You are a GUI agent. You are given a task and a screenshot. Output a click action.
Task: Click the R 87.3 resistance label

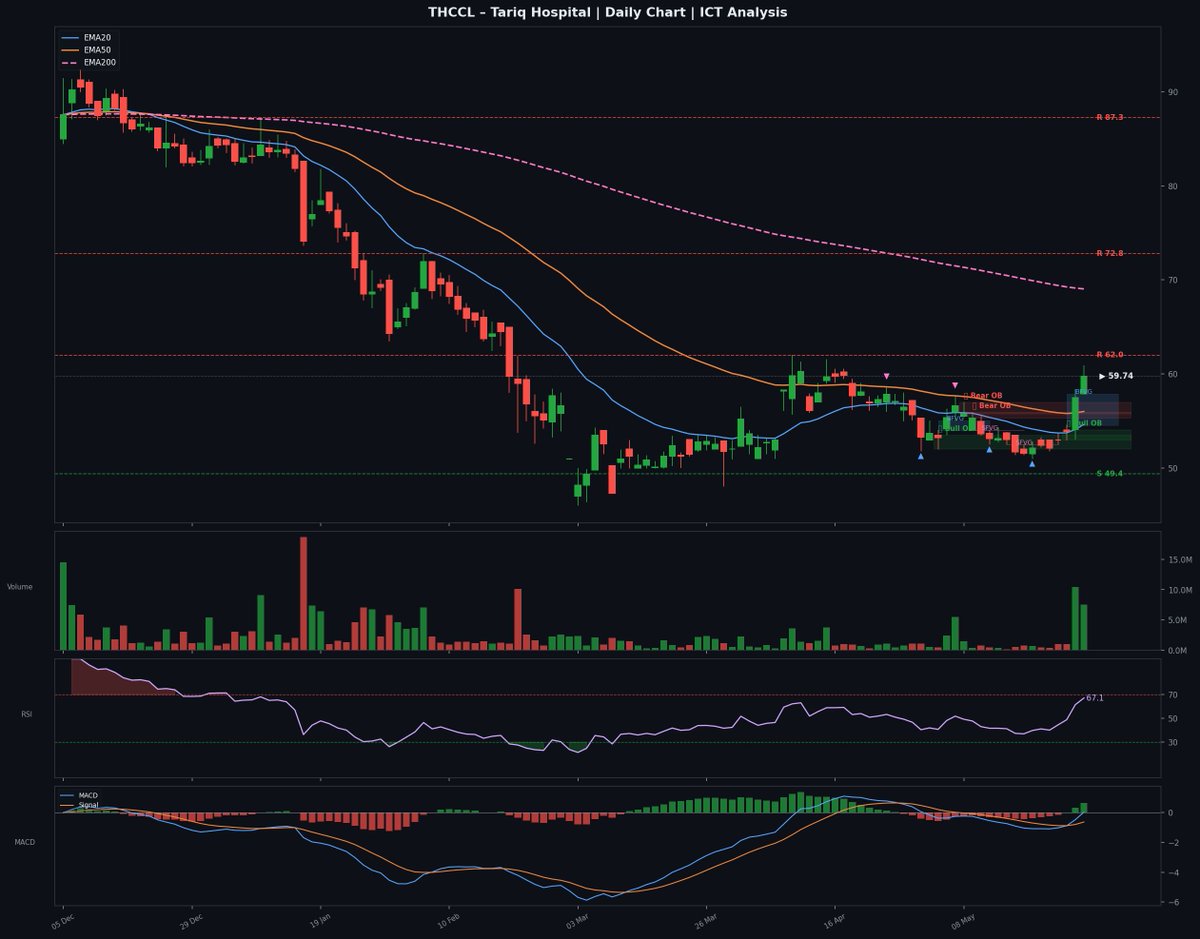(x=1109, y=117)
